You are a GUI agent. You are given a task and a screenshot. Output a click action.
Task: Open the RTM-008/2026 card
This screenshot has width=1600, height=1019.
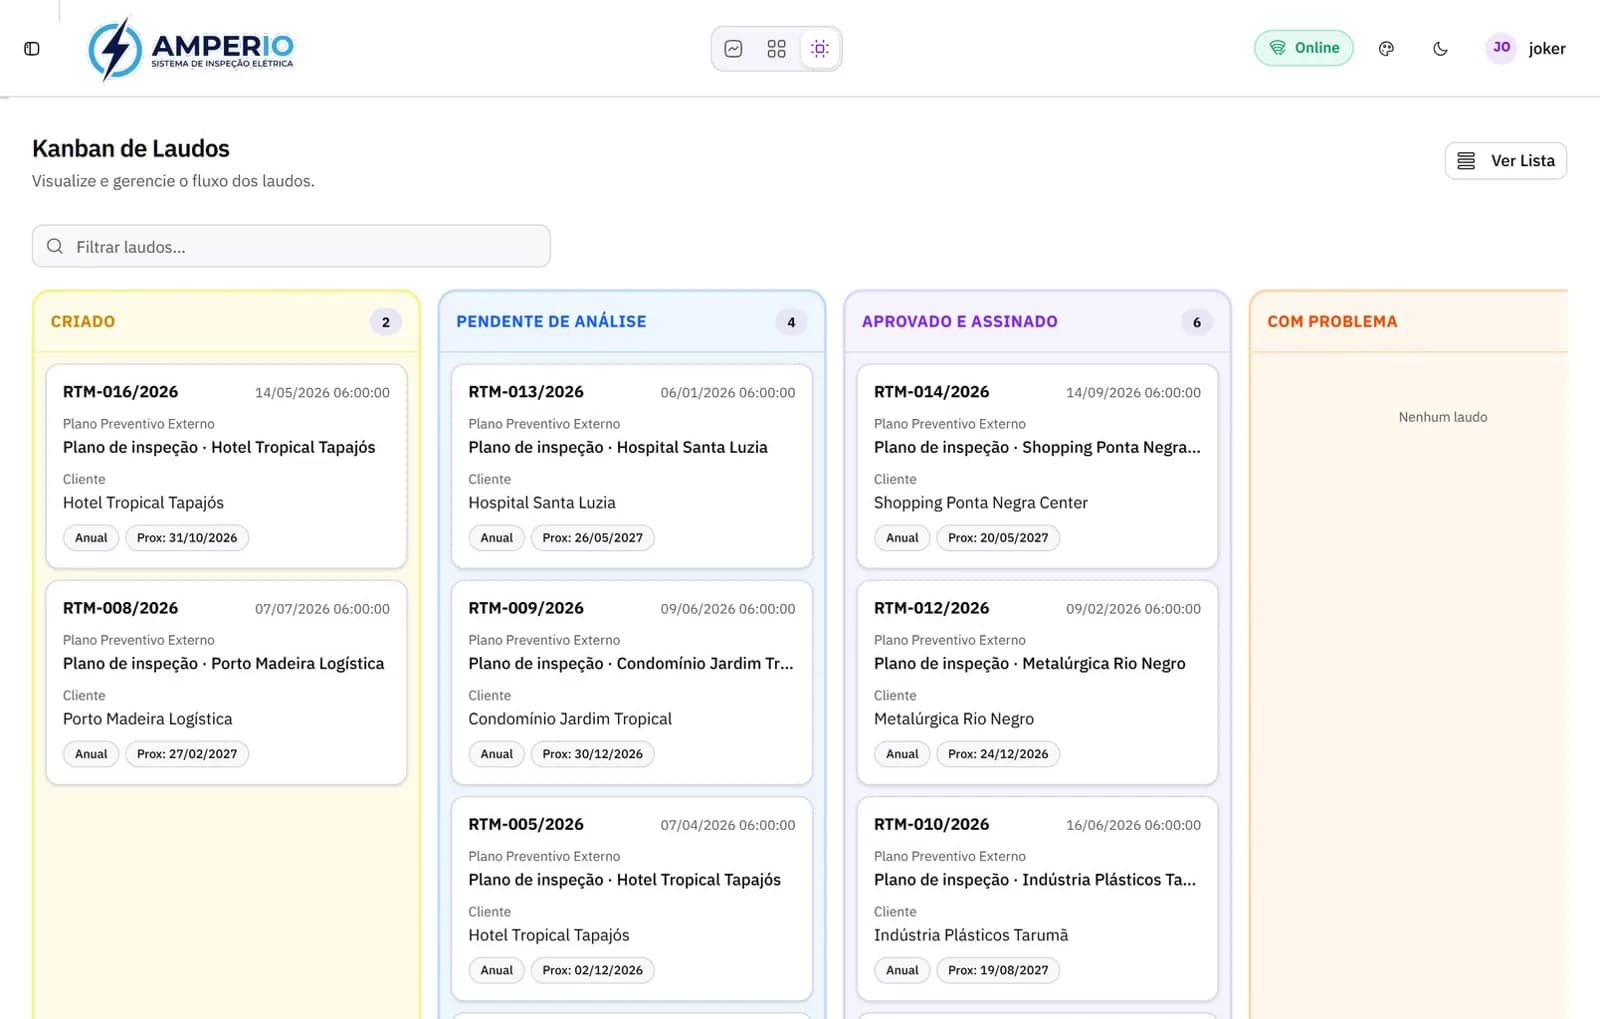226,682
